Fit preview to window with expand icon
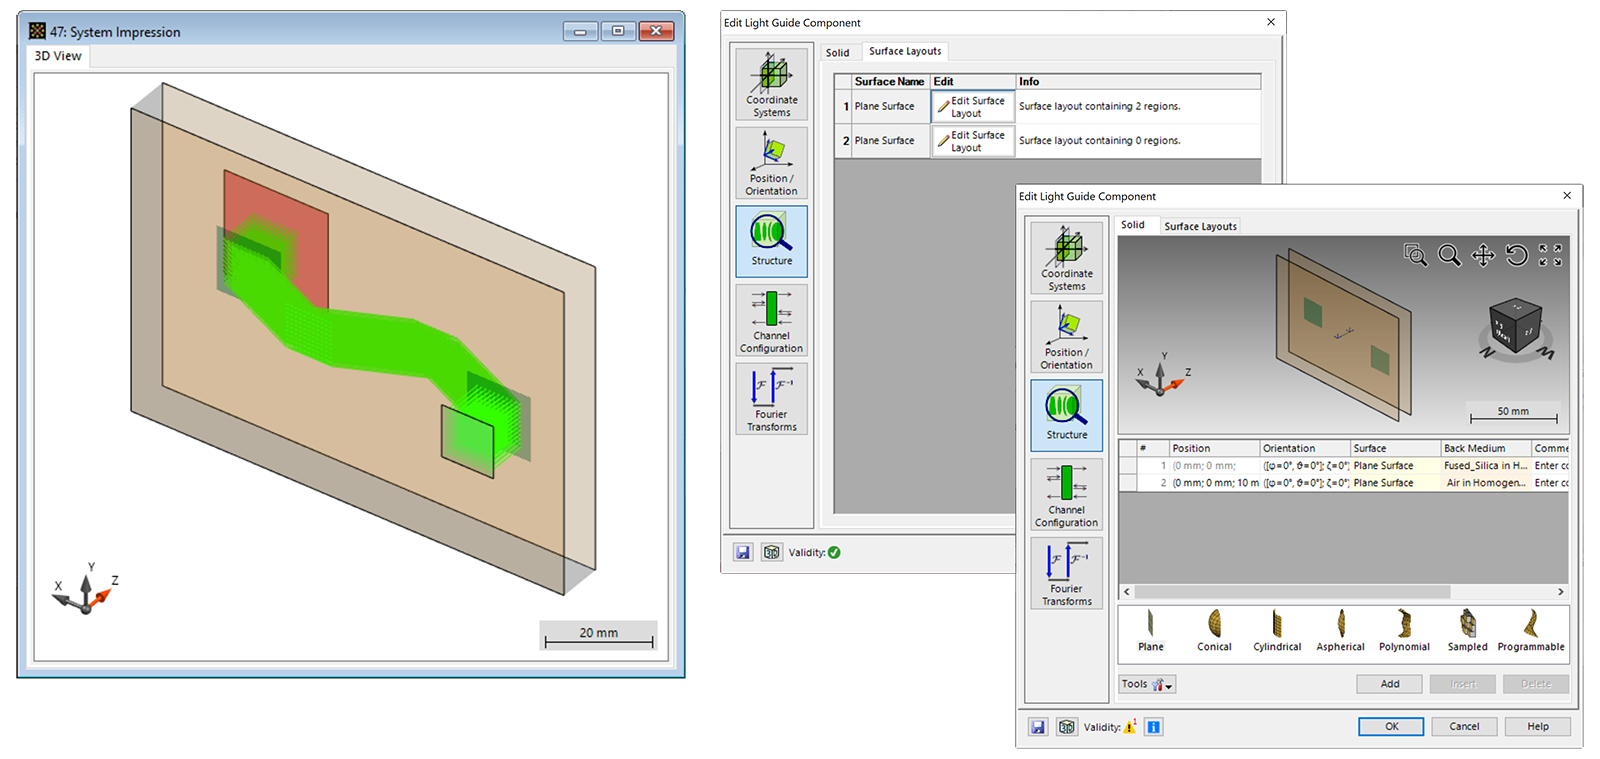 [1550, 256]
